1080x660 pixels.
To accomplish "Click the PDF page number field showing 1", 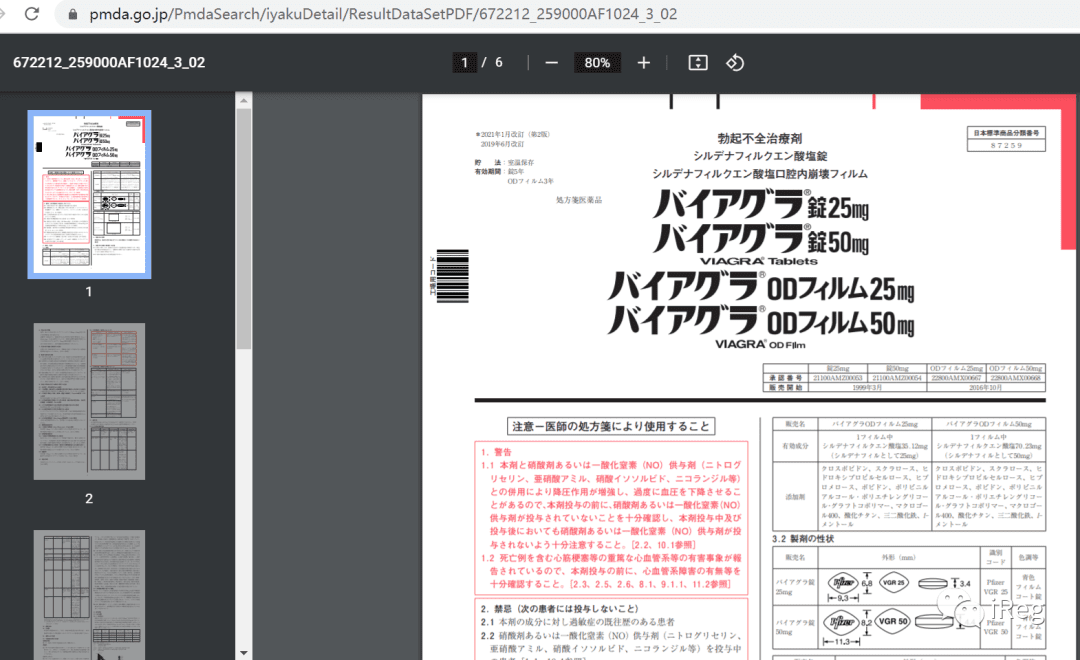I will 464,63.
